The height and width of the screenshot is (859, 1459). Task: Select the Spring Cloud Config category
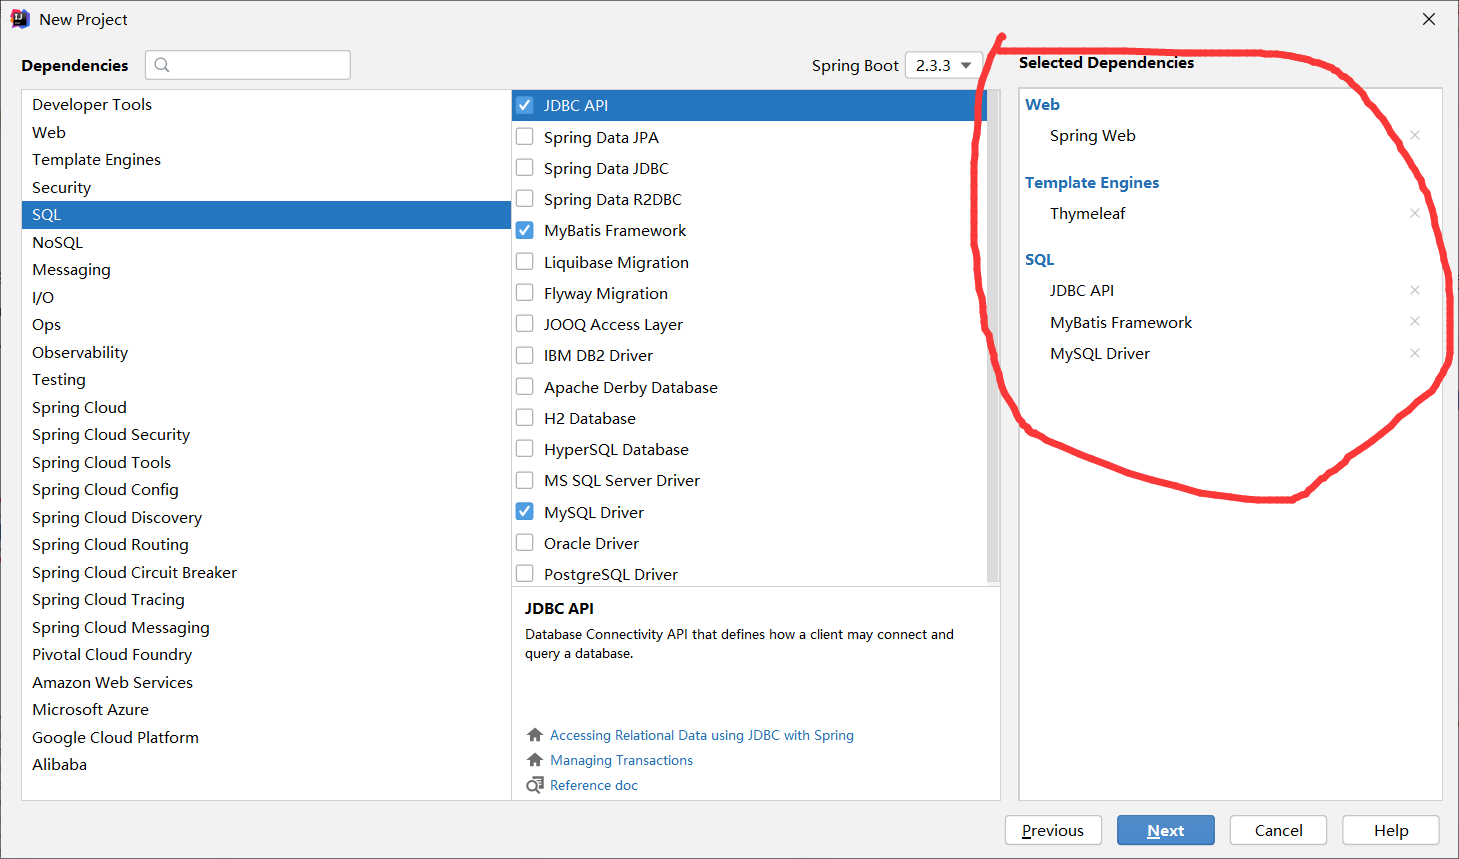pos(266,489)
